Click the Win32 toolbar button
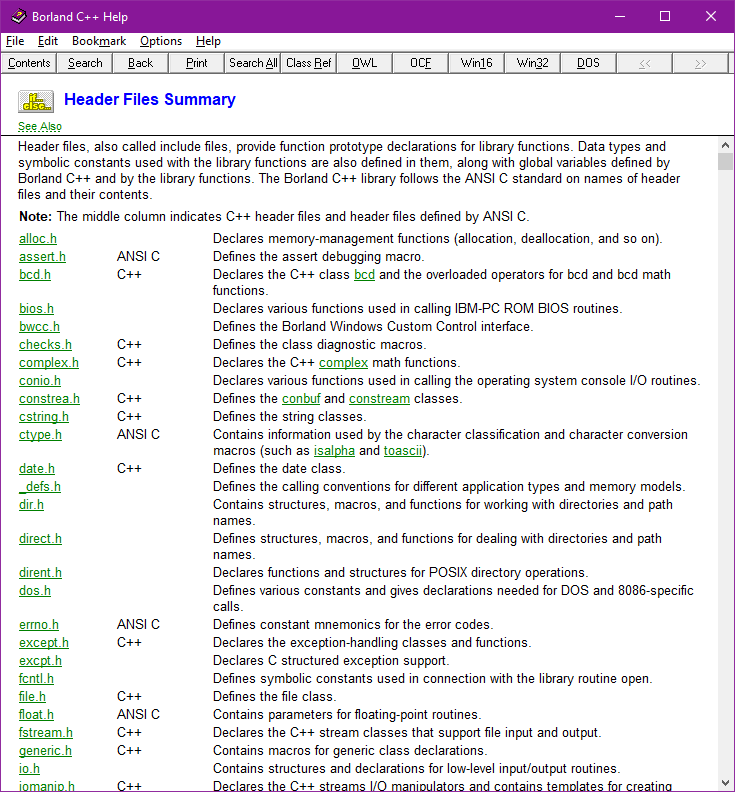This screenshot has height=792, width=735. click(532, 63)
